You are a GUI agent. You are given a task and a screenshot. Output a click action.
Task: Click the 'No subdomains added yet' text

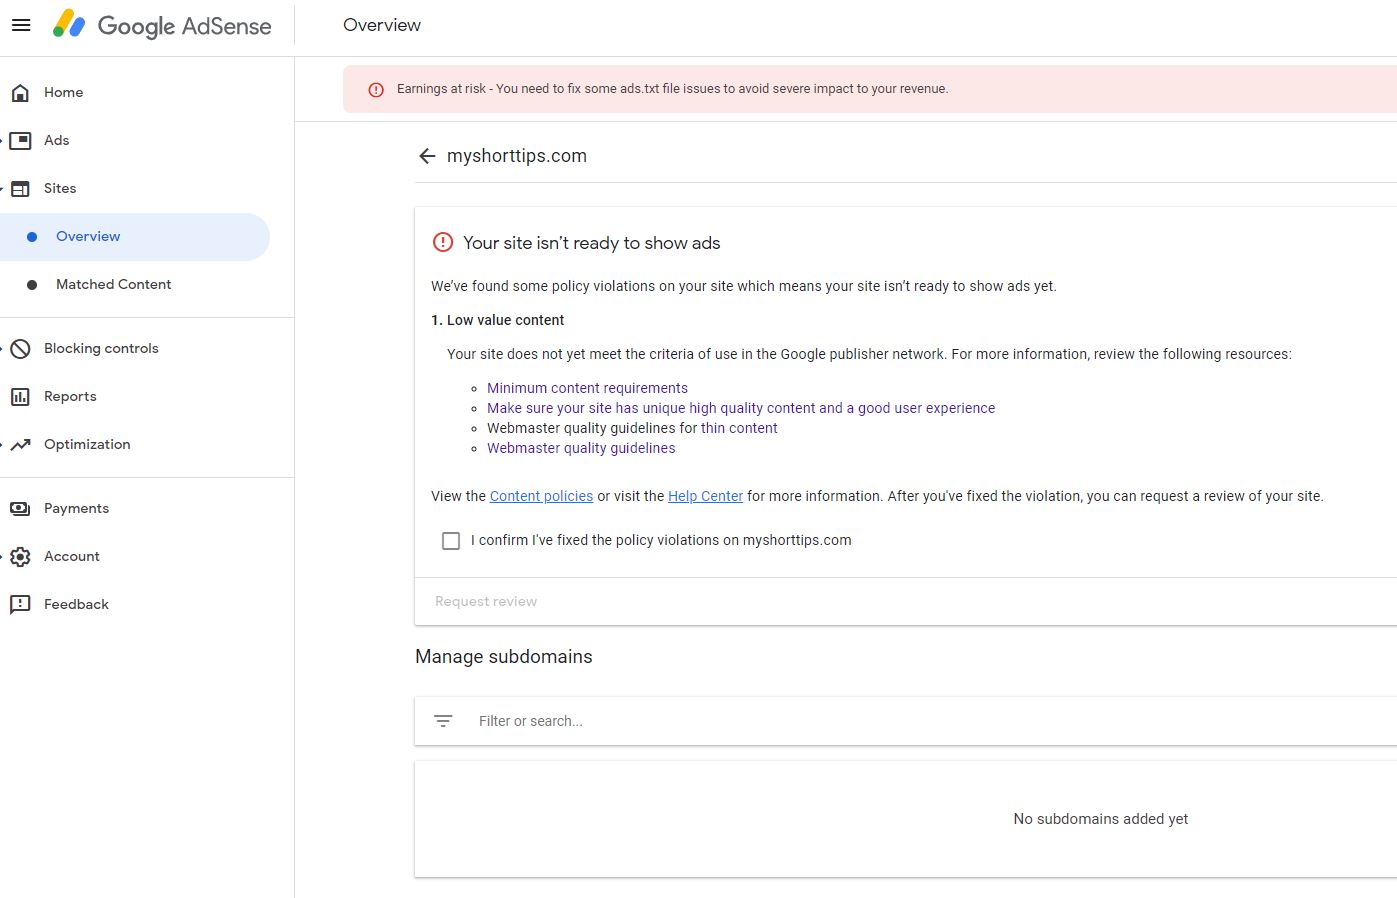[x=1100, y=819]
